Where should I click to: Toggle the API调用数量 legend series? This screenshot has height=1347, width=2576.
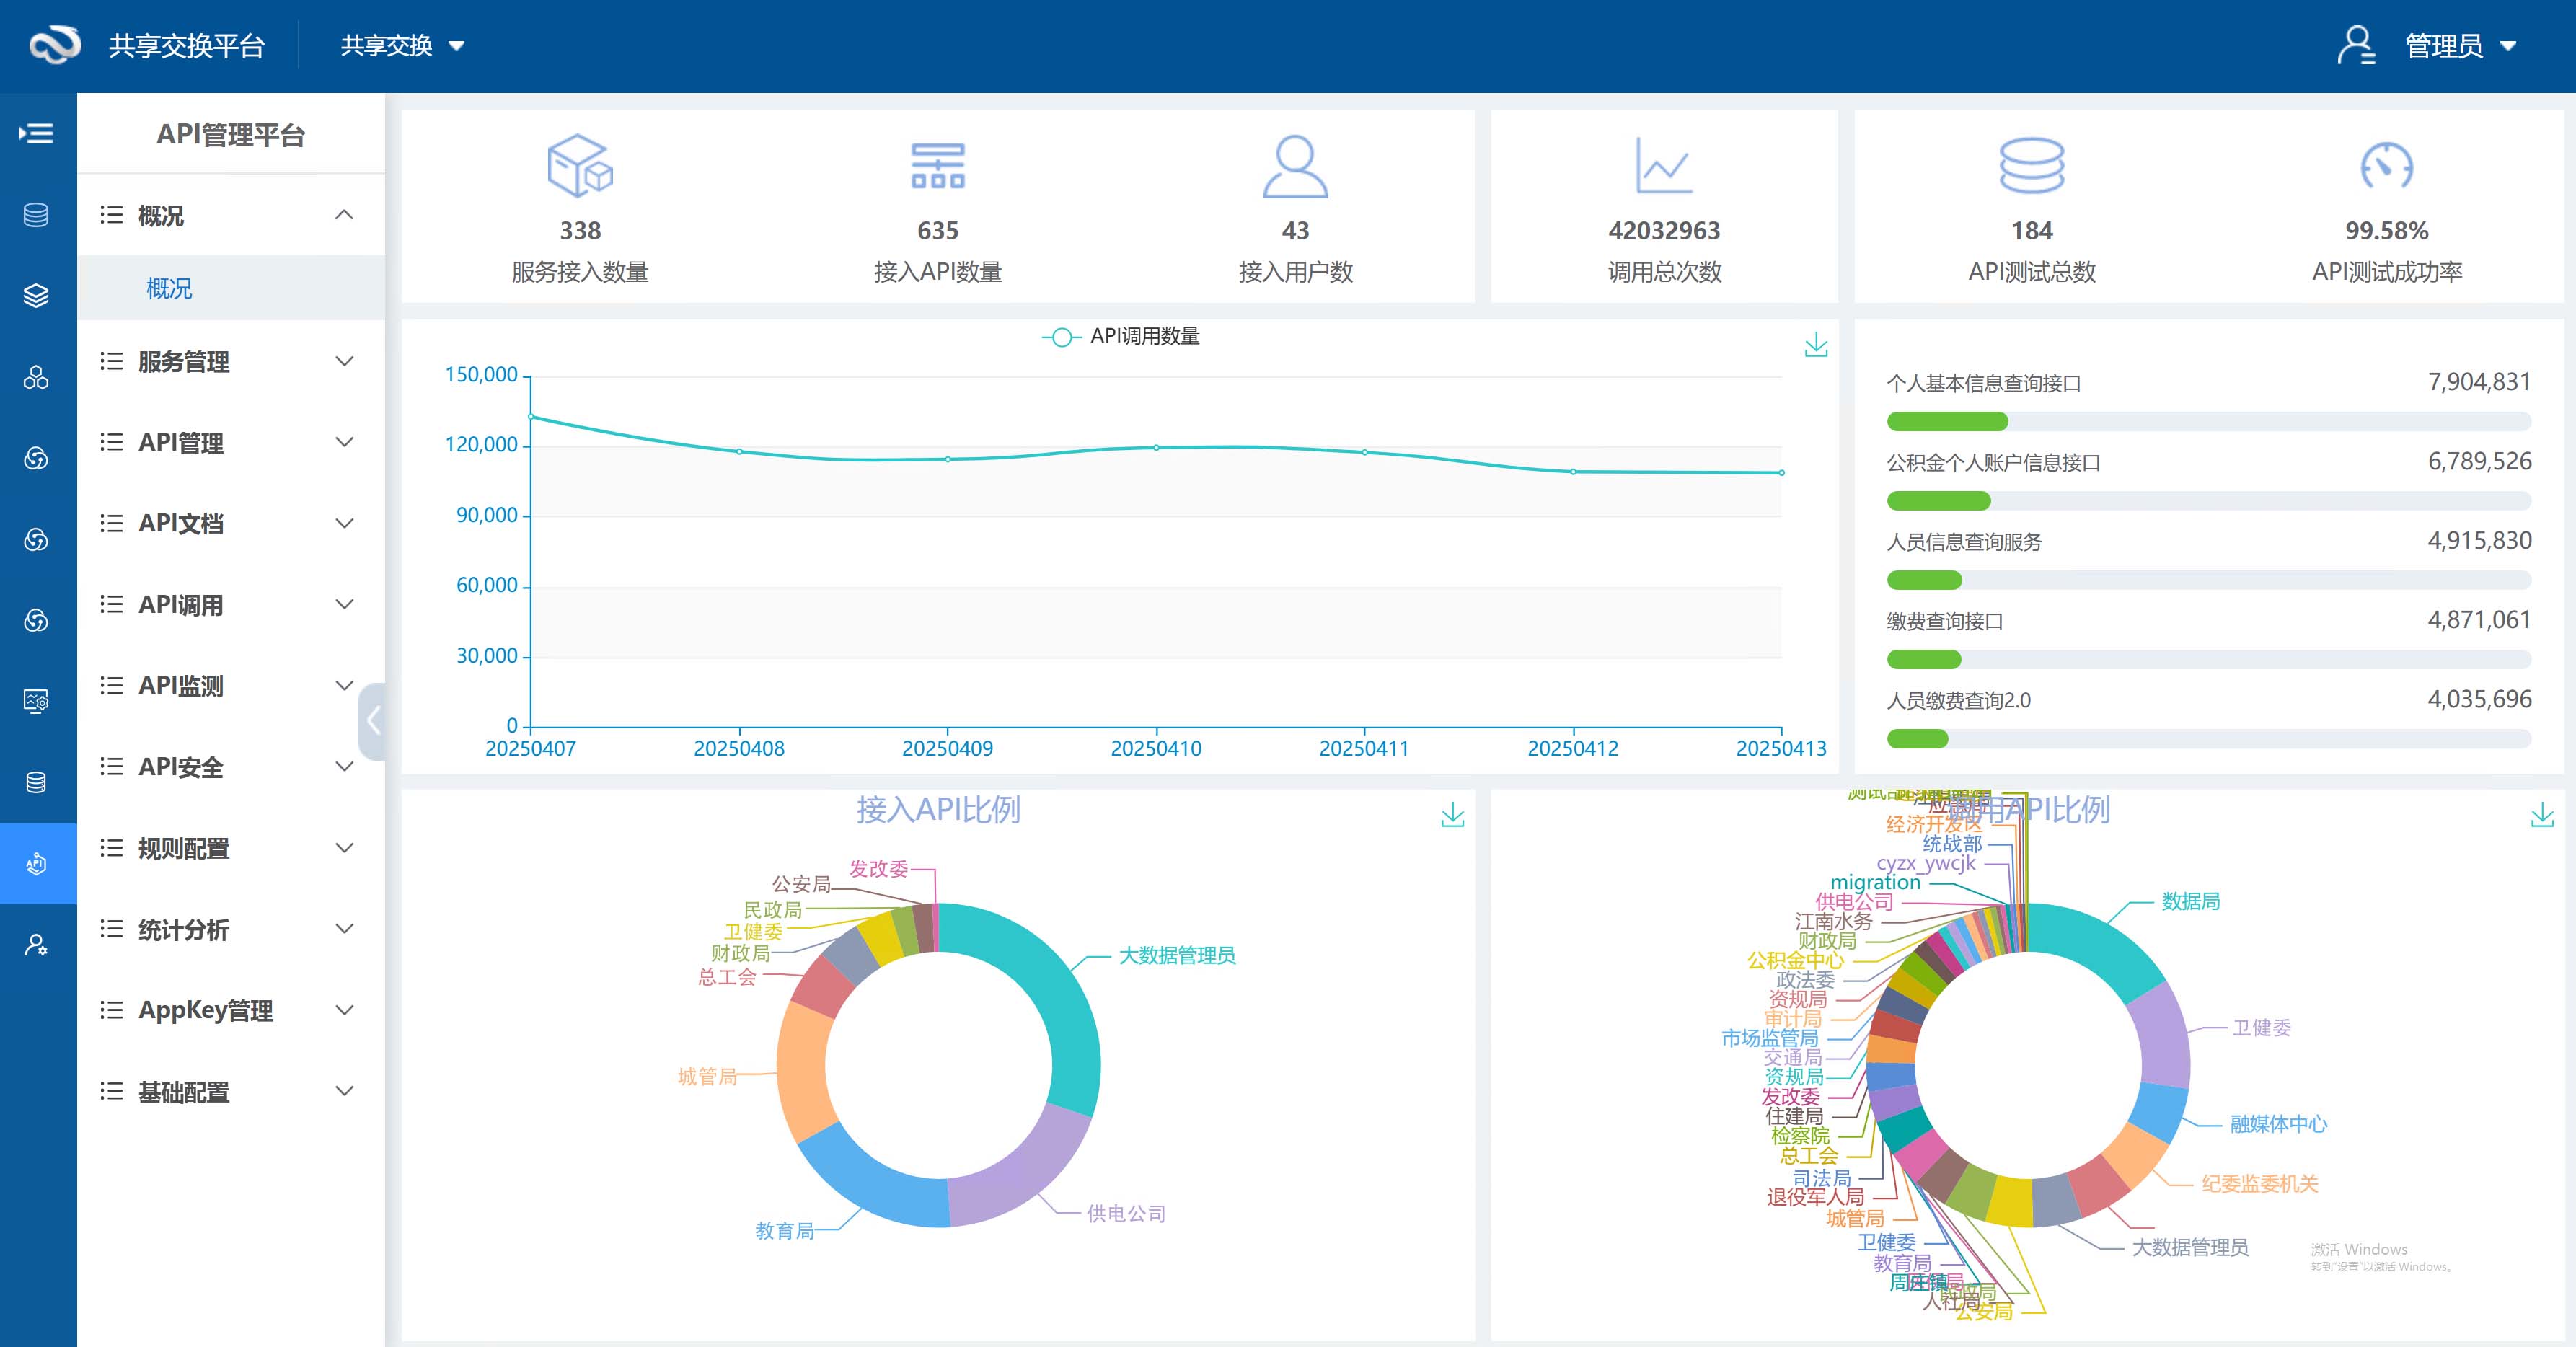[1120, 337]
